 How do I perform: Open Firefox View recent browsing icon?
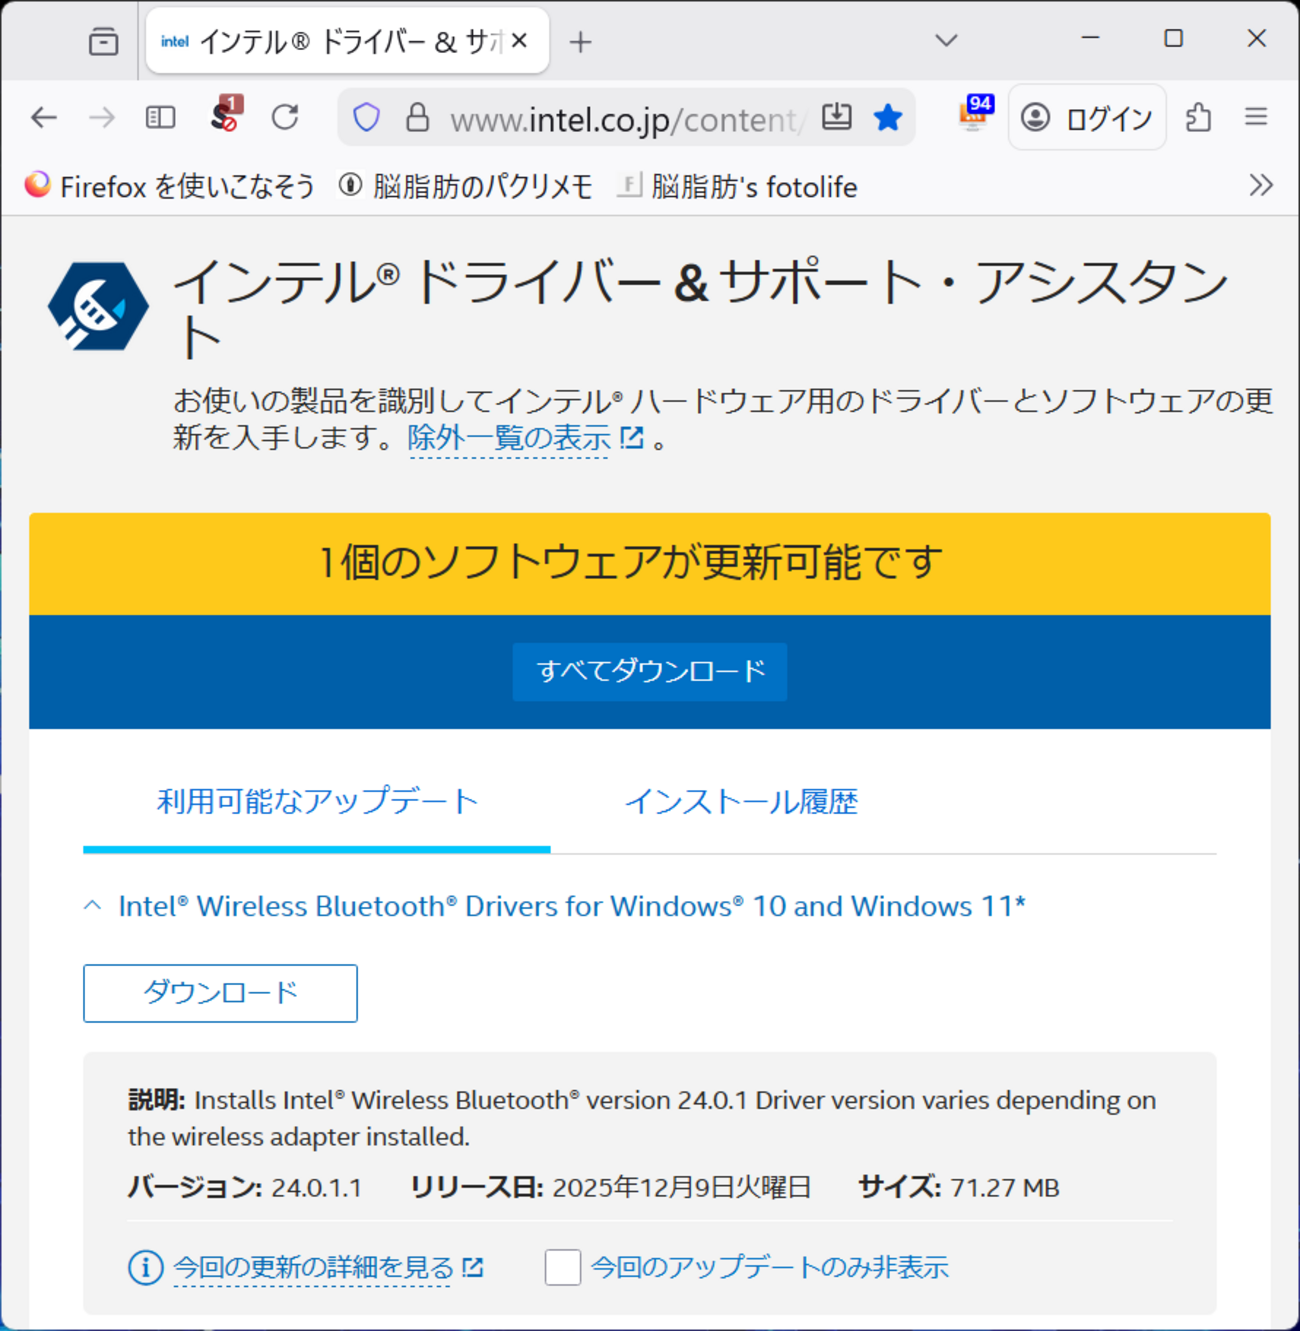[103, 42]
